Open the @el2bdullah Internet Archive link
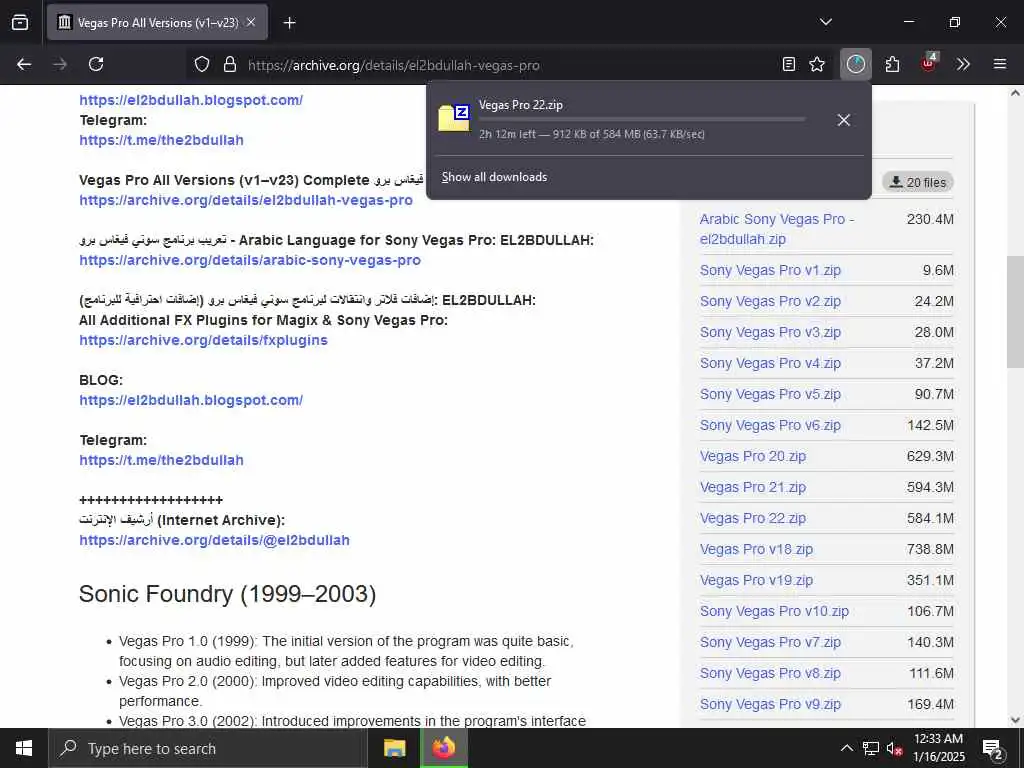 (x=214, y=541)
